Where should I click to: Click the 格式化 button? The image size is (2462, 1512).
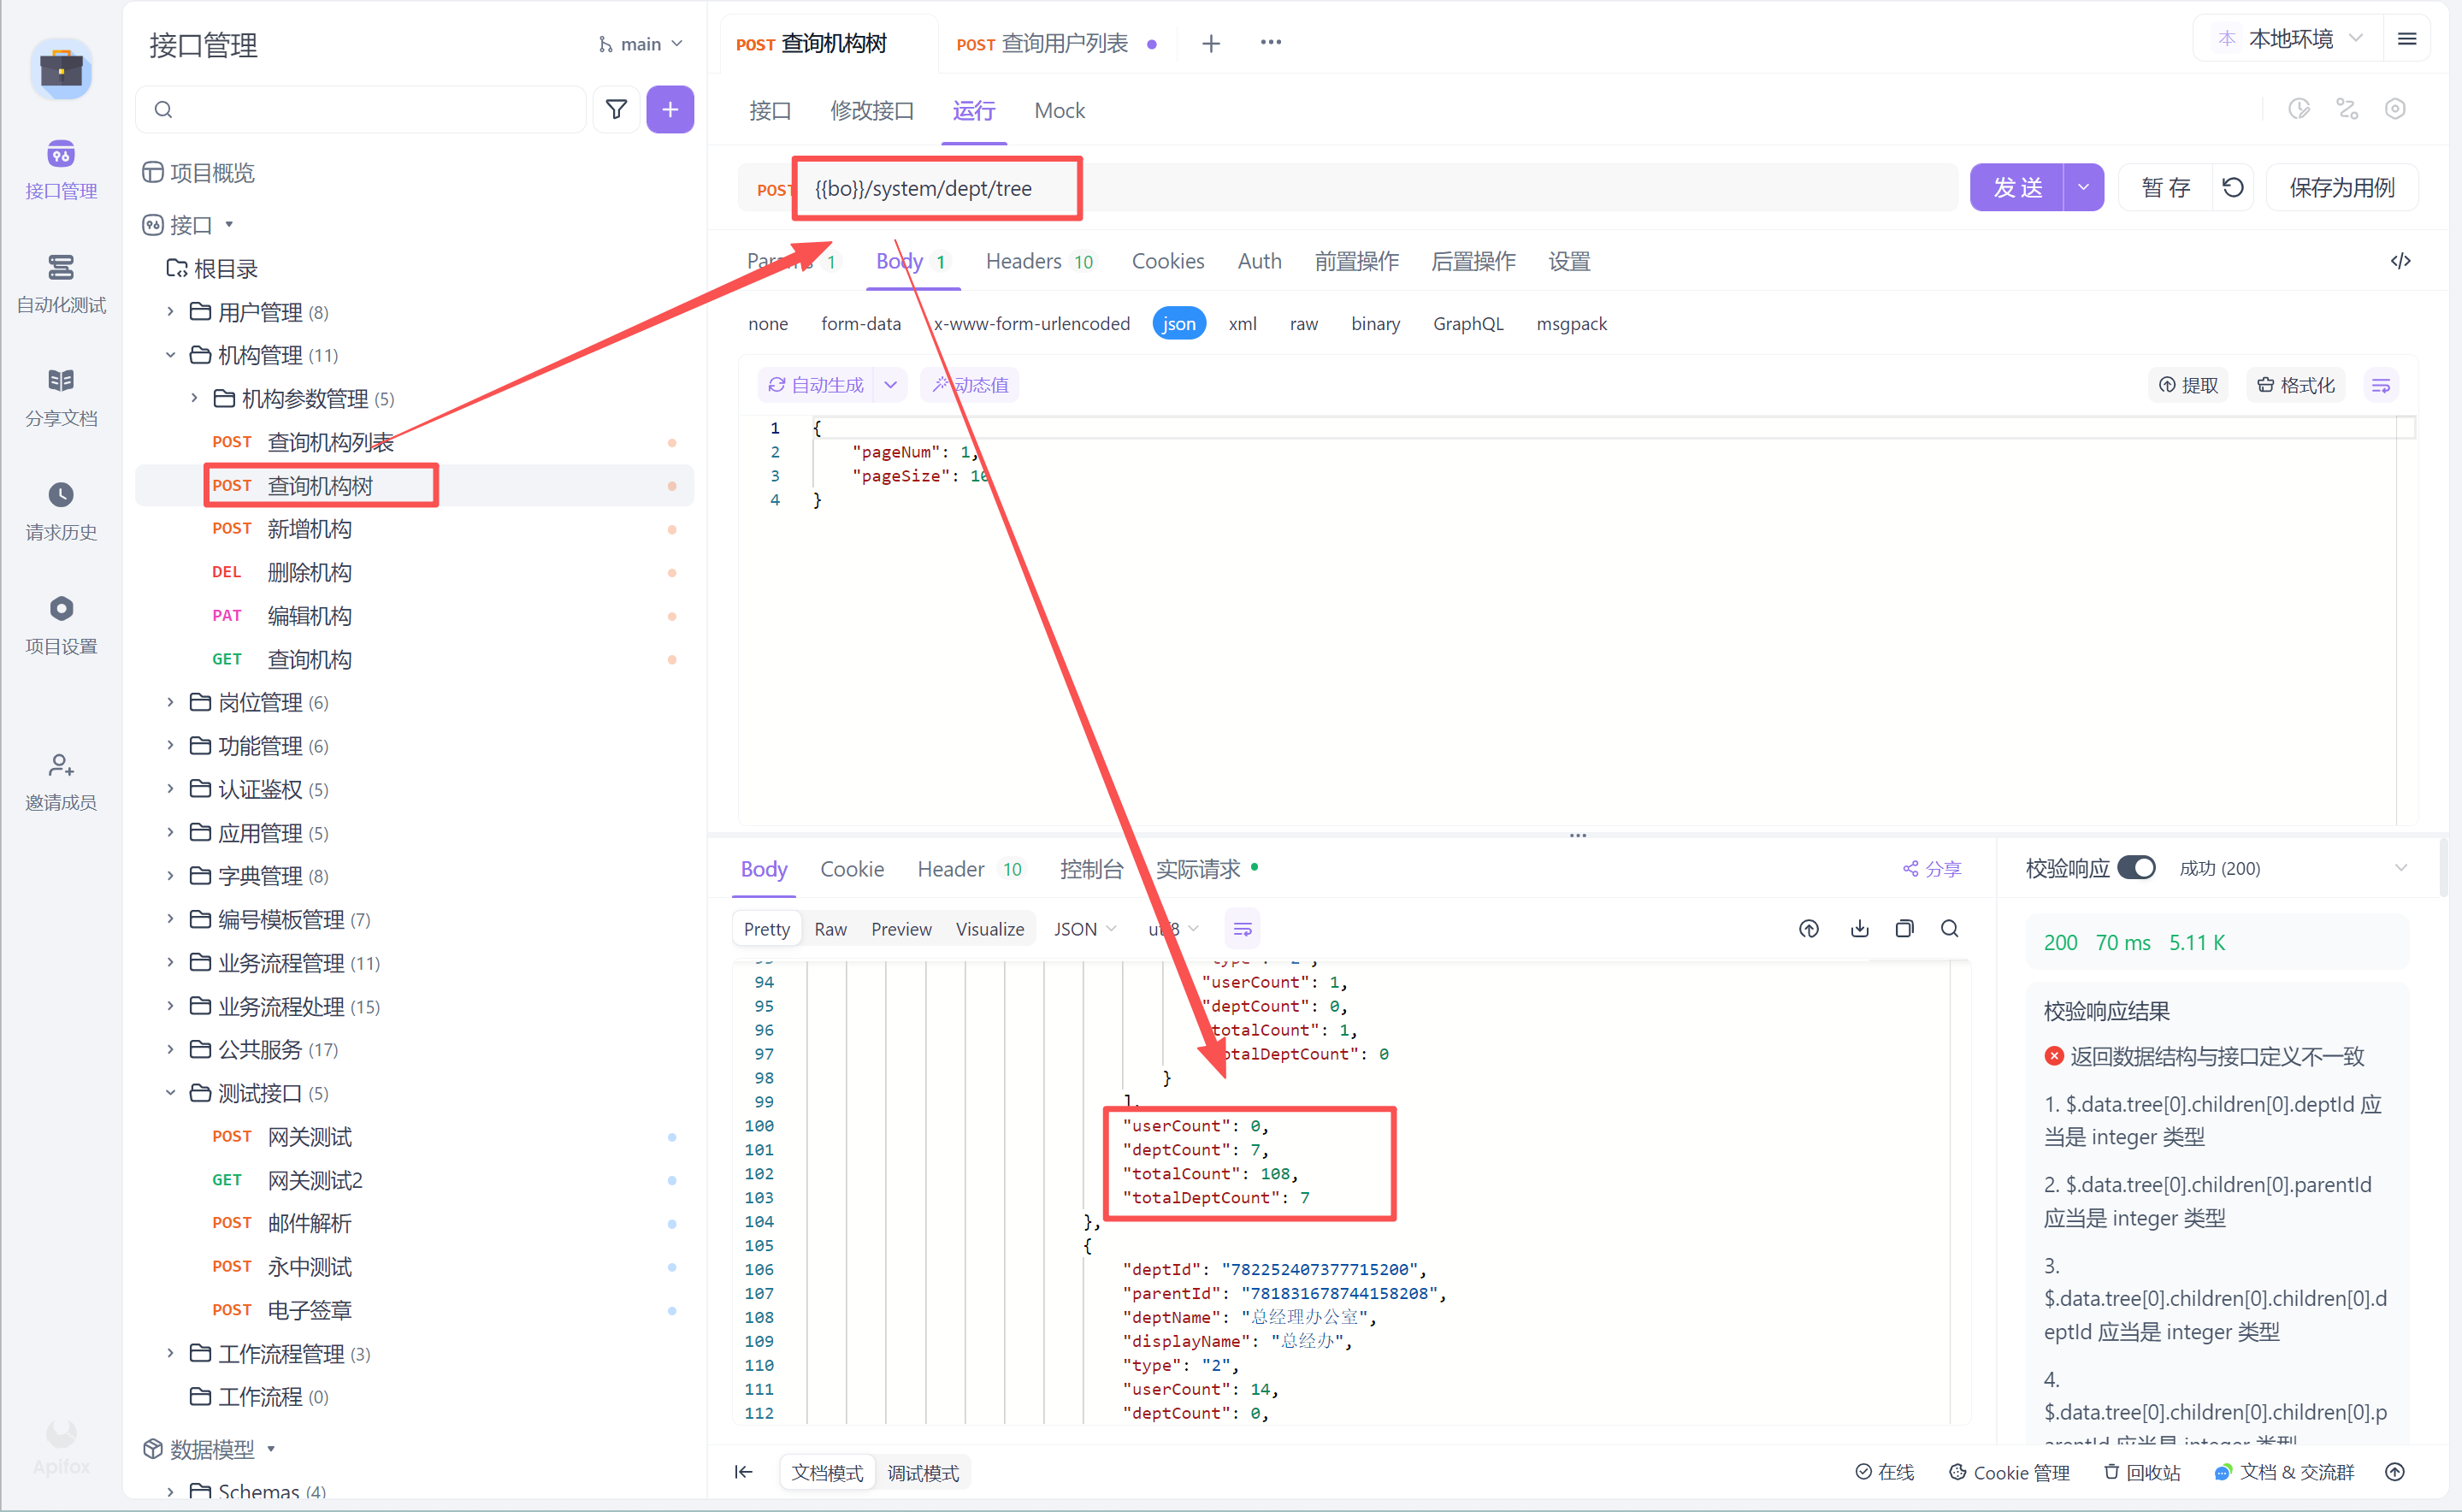point(2296,385)
